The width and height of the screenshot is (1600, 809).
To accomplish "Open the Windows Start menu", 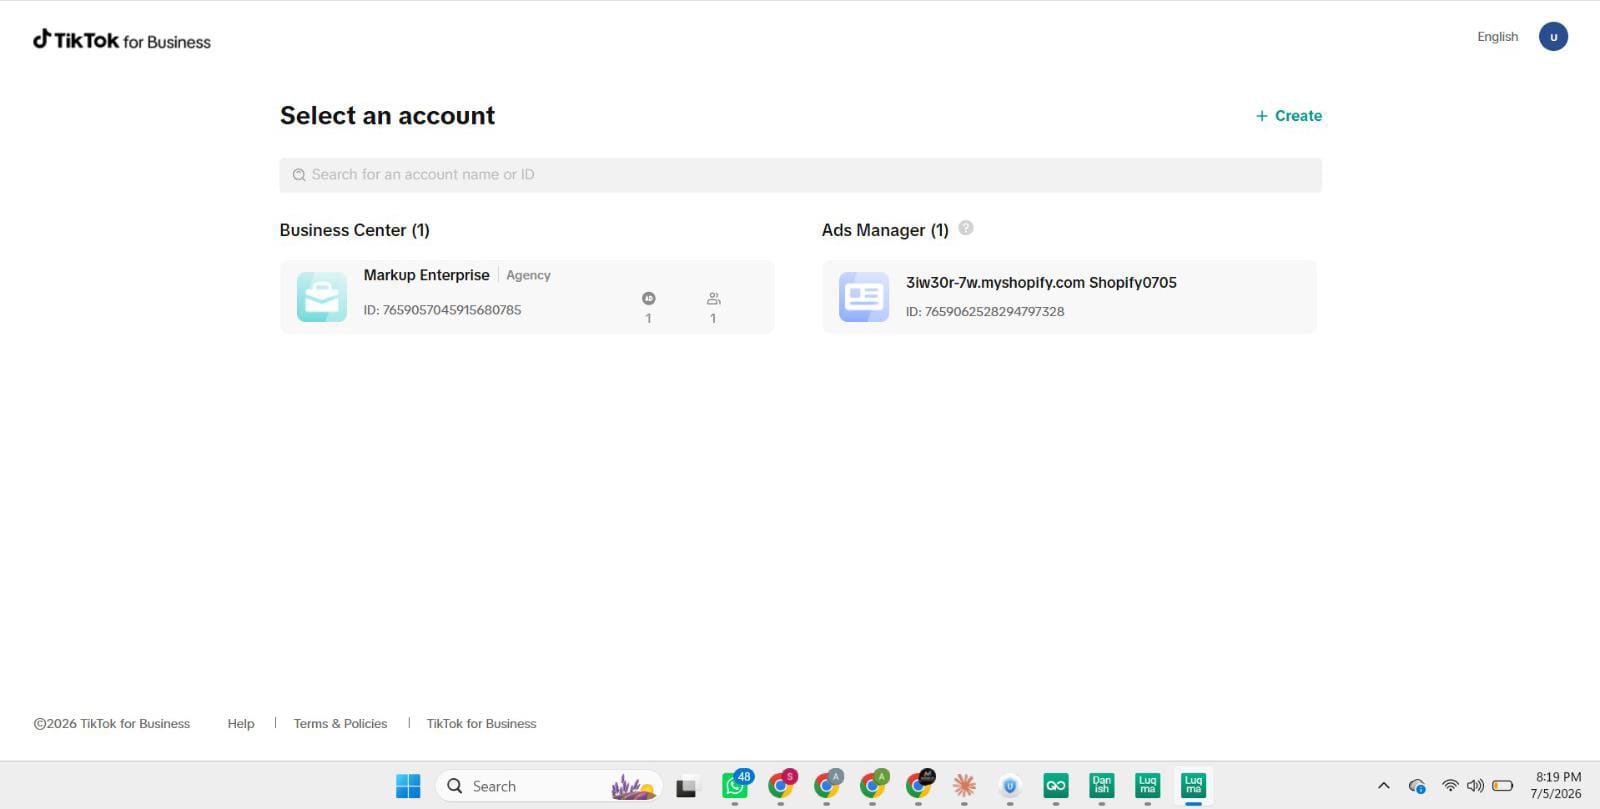I will pyautogui.click(x=408, y=786).
